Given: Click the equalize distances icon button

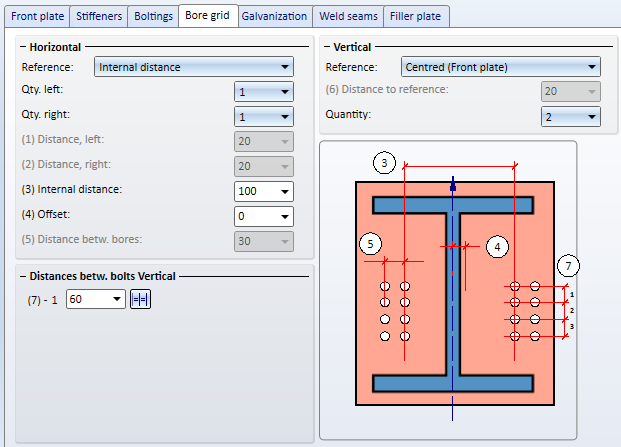Looking at the screenshot, I should (140, 299).
